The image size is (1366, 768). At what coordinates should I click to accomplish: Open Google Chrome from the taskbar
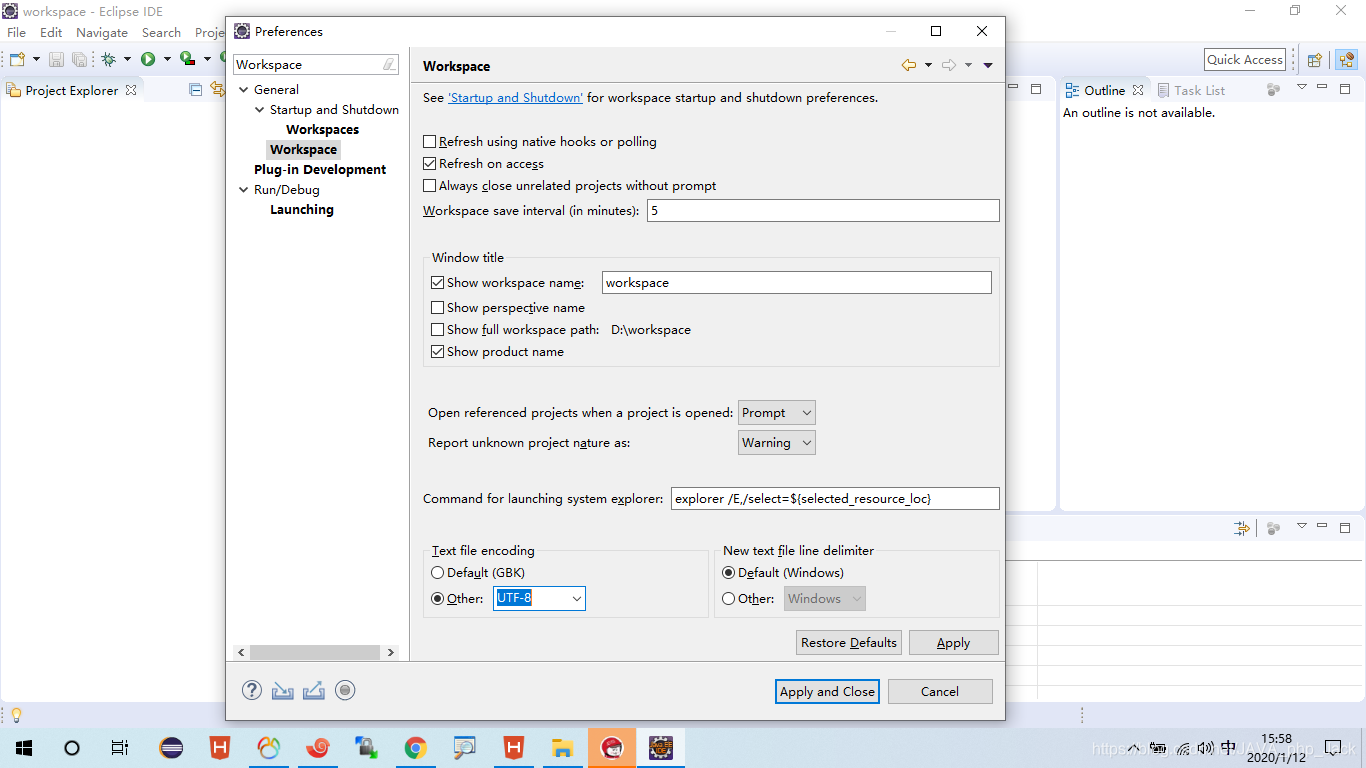point(416,747)
